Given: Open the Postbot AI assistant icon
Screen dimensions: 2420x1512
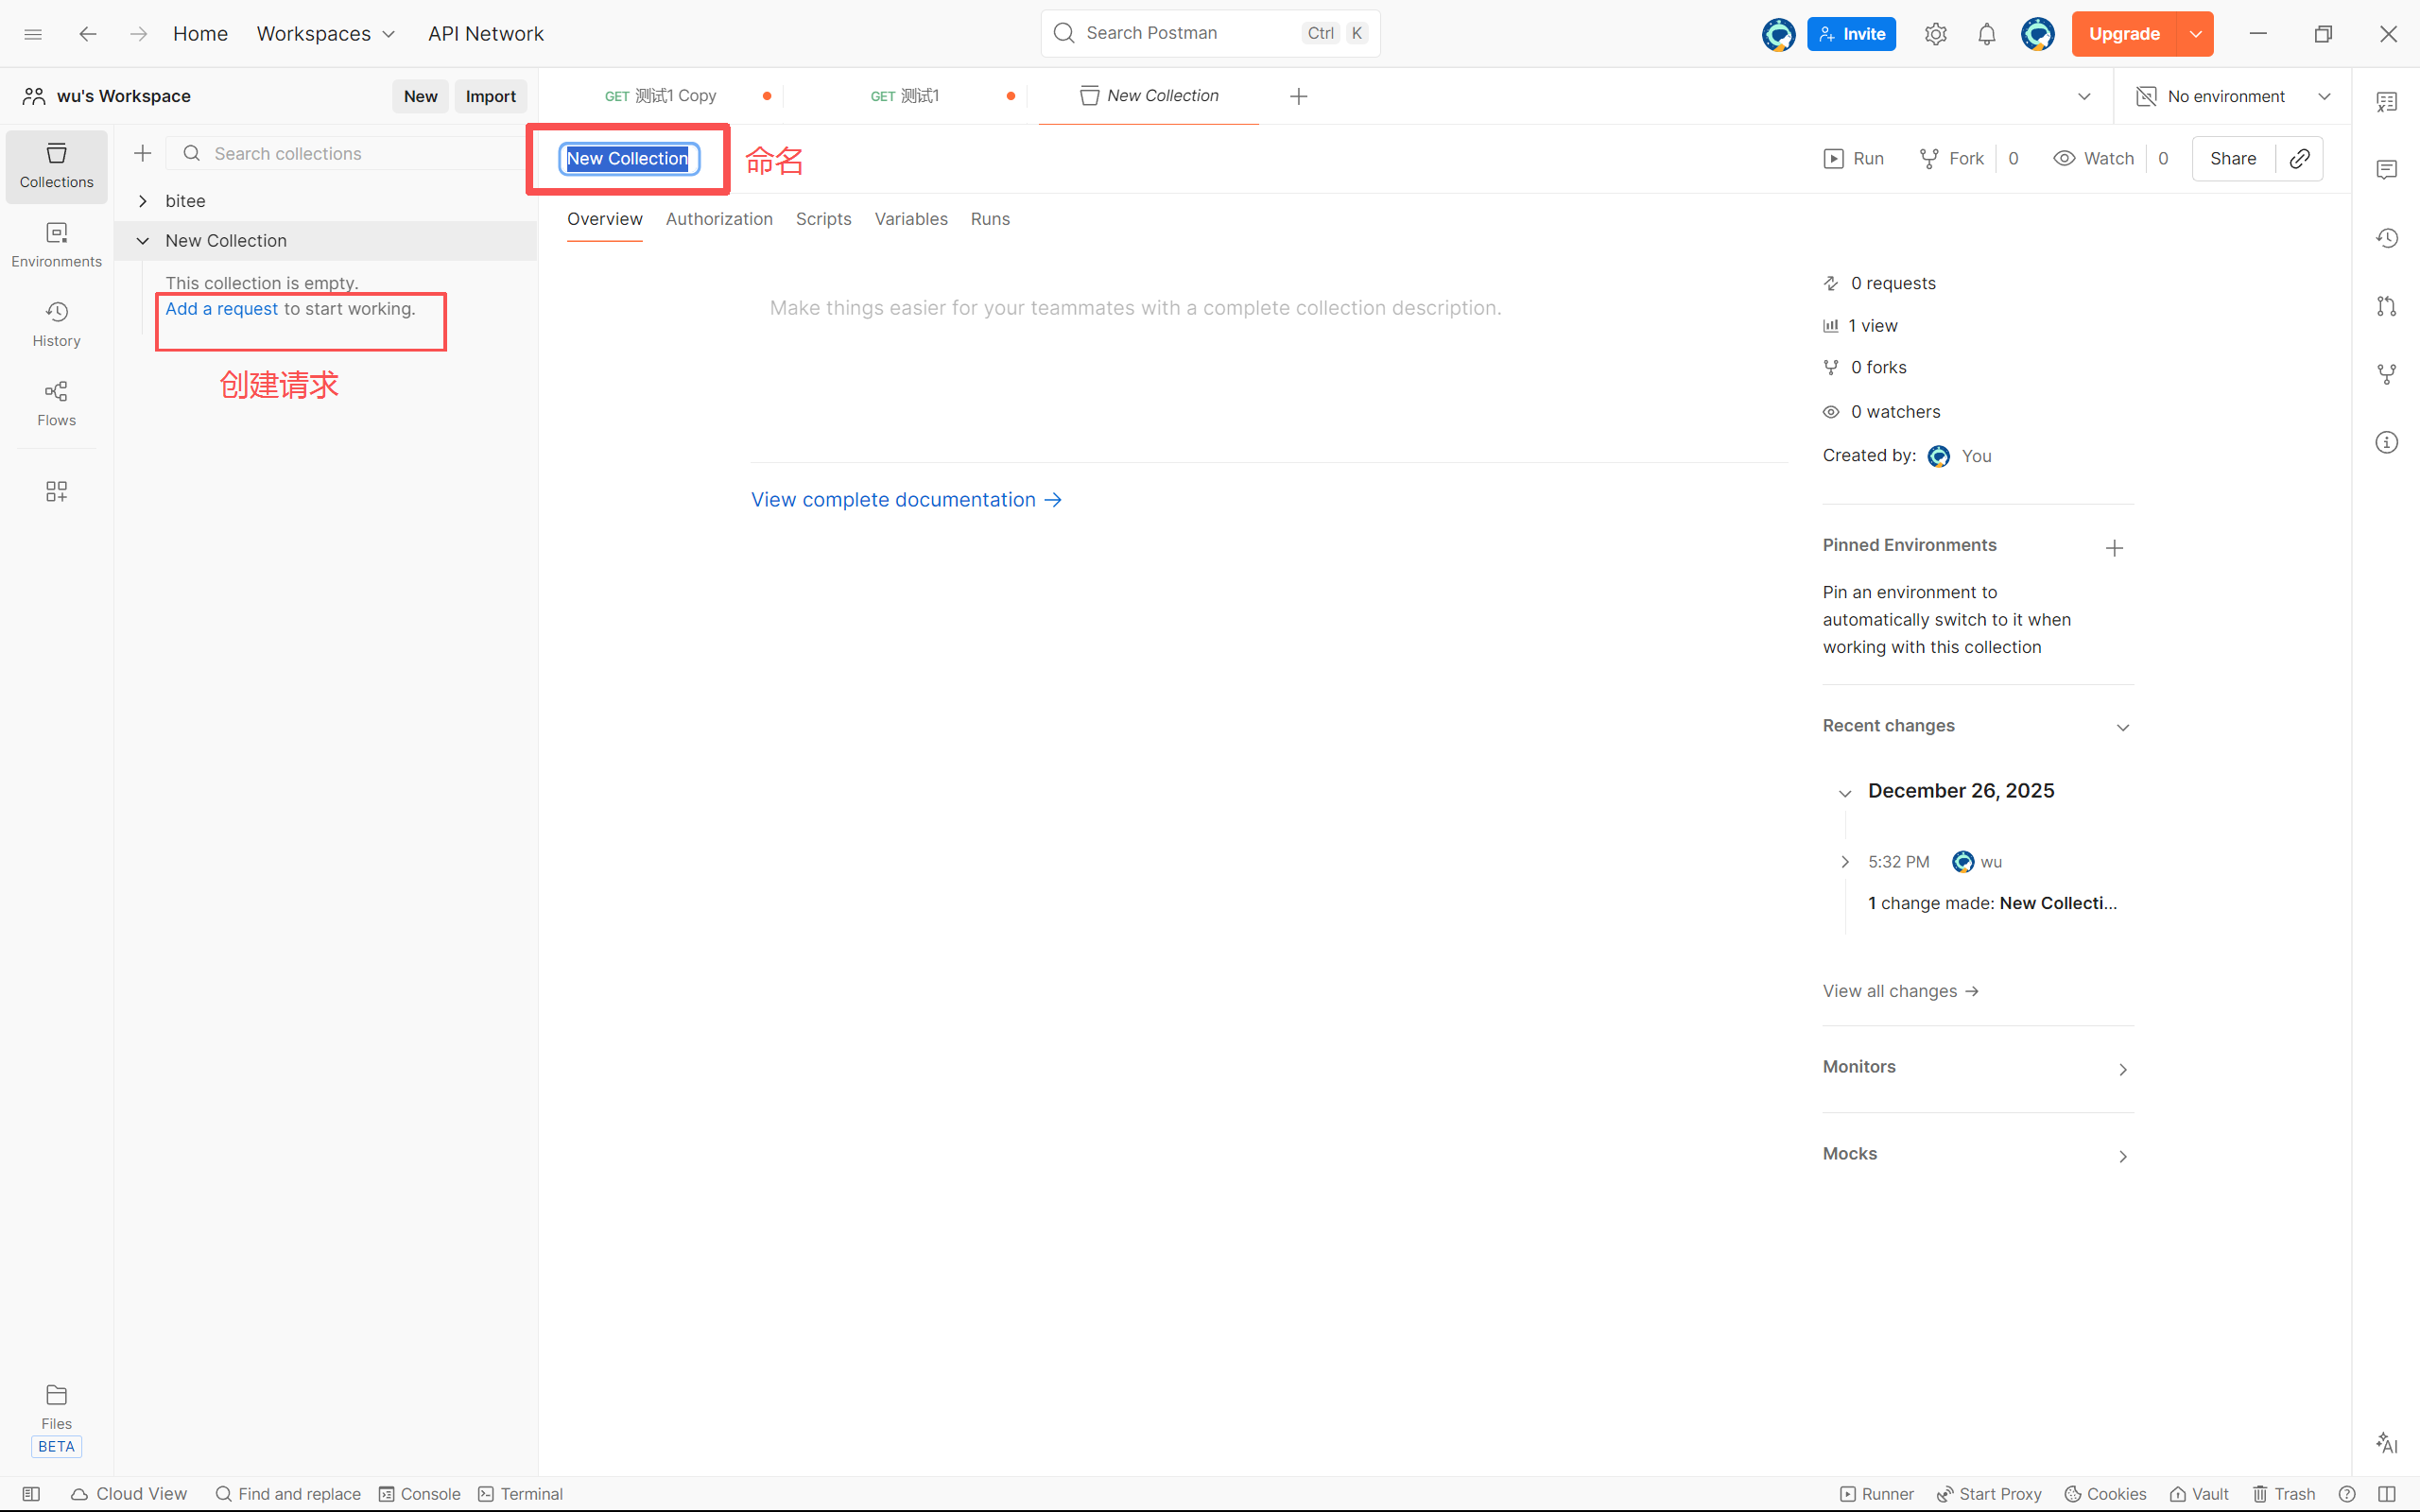Looking at the screenshot, I should (x=2386, y=1443).
